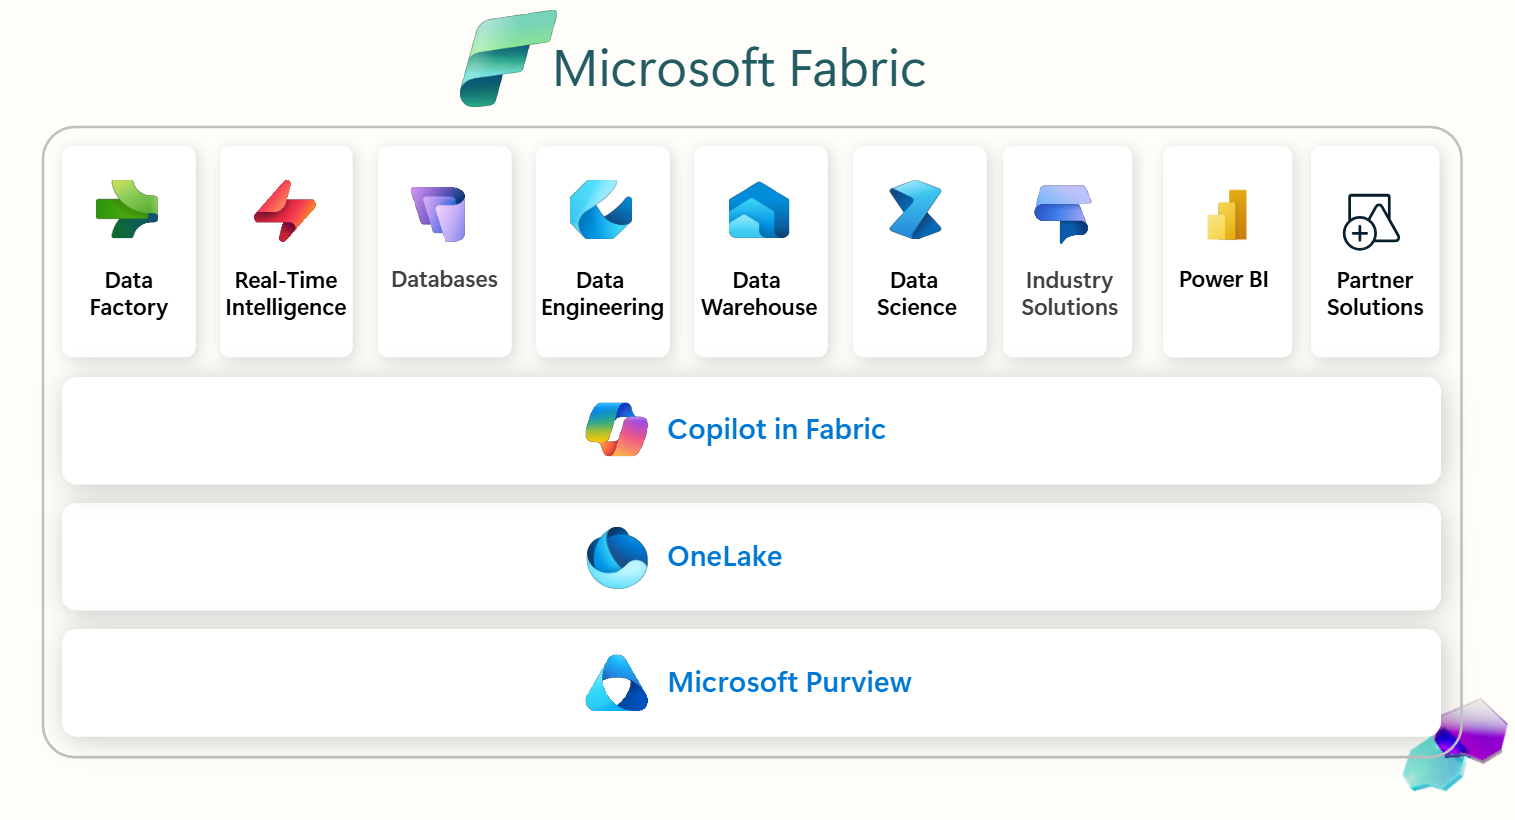1515x820 pixels.
Task: Click the Real-Time Intelligence red bolt icon
Action: [x=285, y=211]
